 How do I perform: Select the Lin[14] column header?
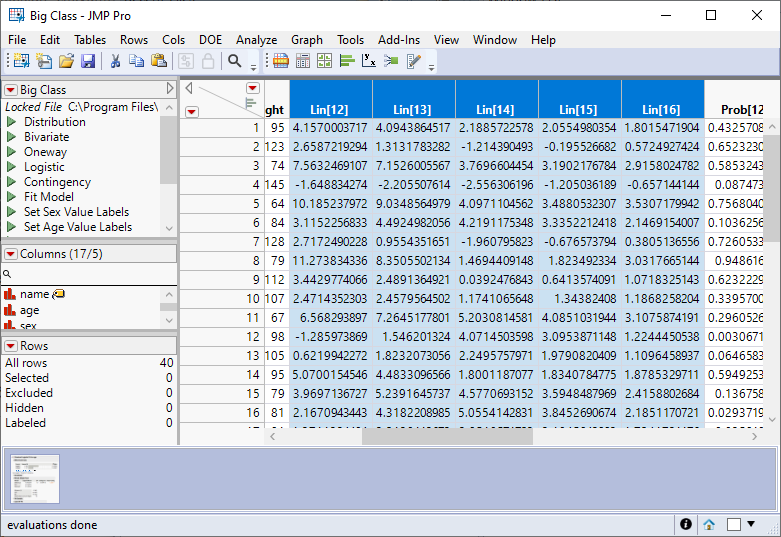click(x=496, y=109)
